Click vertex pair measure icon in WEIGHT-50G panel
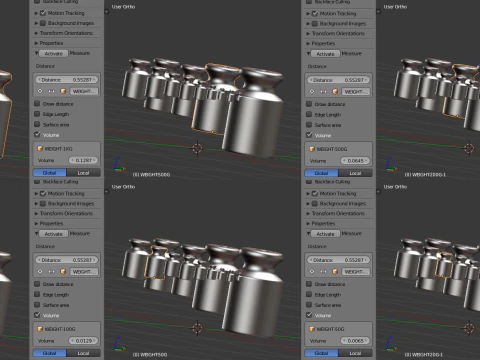 coord(323,271)
